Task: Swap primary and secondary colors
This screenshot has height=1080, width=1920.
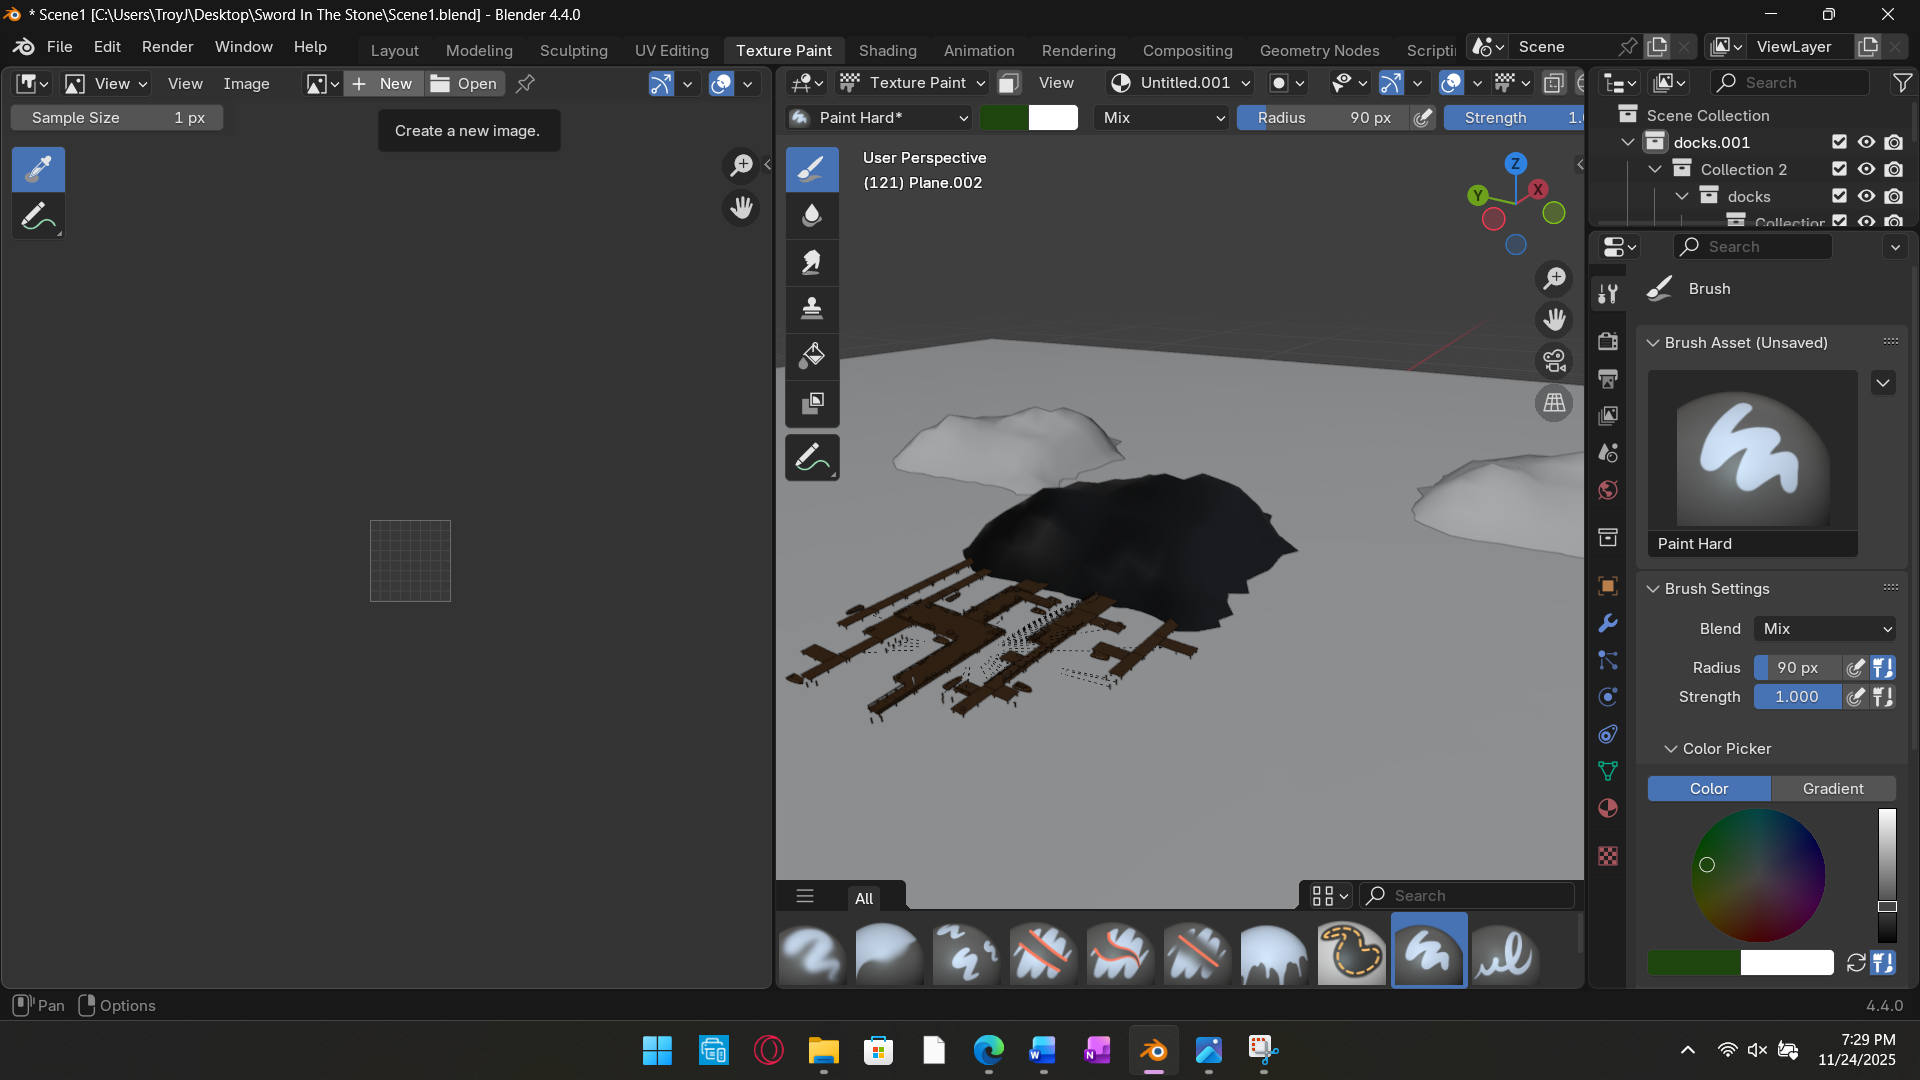Action: pos(1856,963)
